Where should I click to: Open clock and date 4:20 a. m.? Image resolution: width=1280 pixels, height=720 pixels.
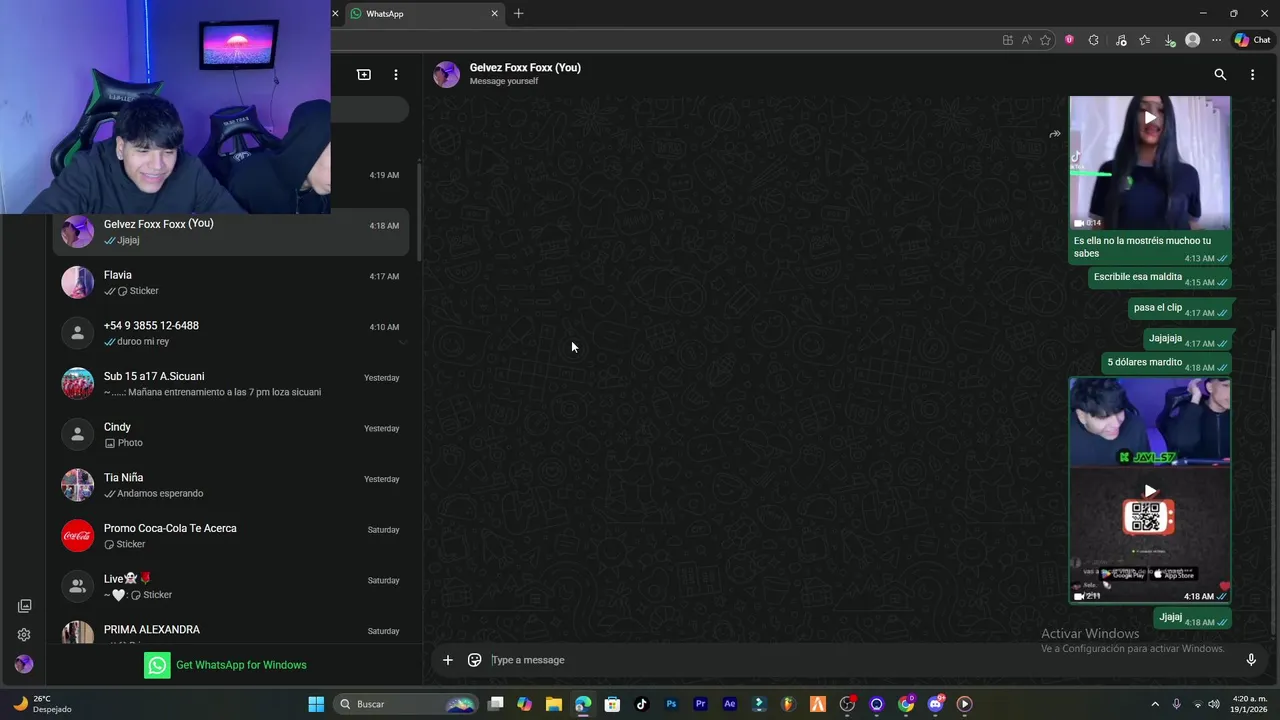pyautogui.click(x=1250, y=704)
